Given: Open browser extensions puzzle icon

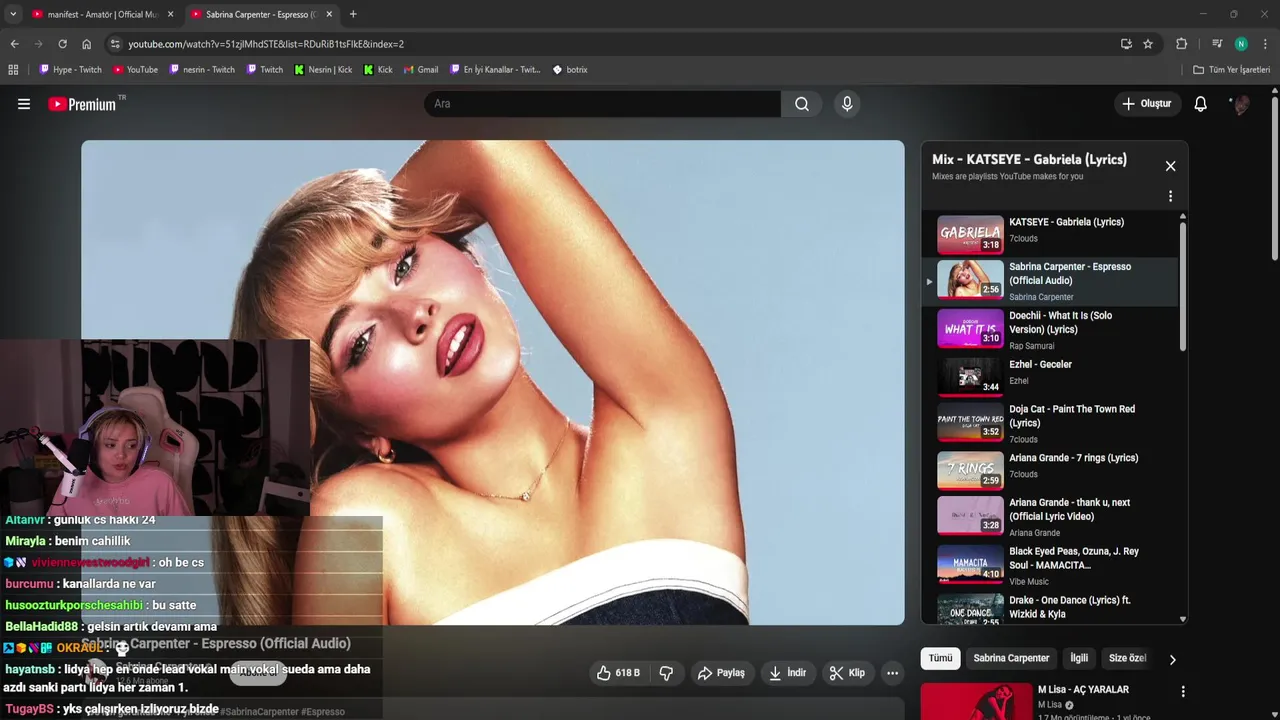Looking at the screenshot, I should tap(1181, 44).
